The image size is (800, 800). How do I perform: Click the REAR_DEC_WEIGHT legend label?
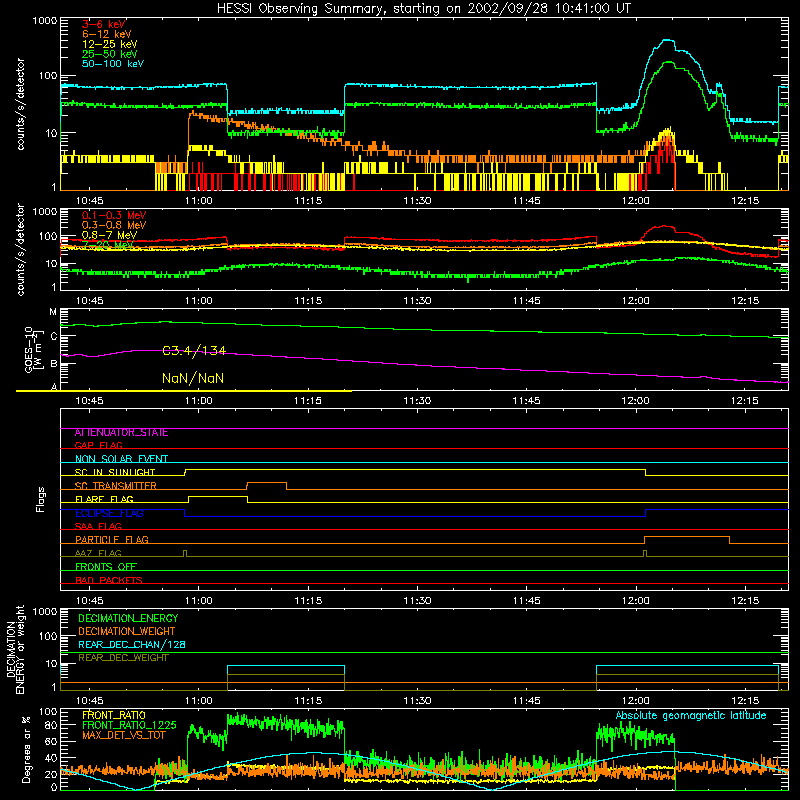(x=123, y=658)
